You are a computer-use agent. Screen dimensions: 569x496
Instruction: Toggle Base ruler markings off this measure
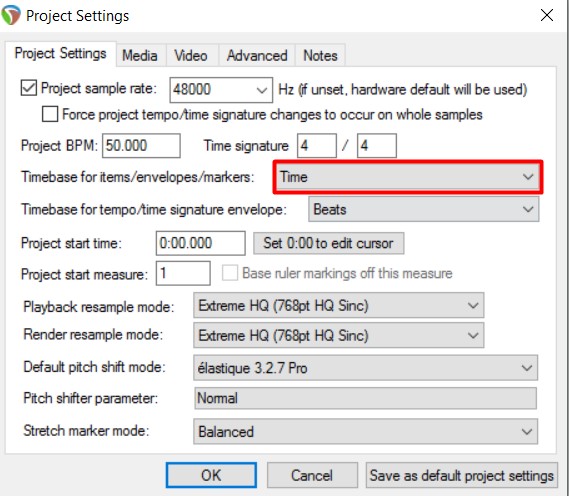[230, 273]
